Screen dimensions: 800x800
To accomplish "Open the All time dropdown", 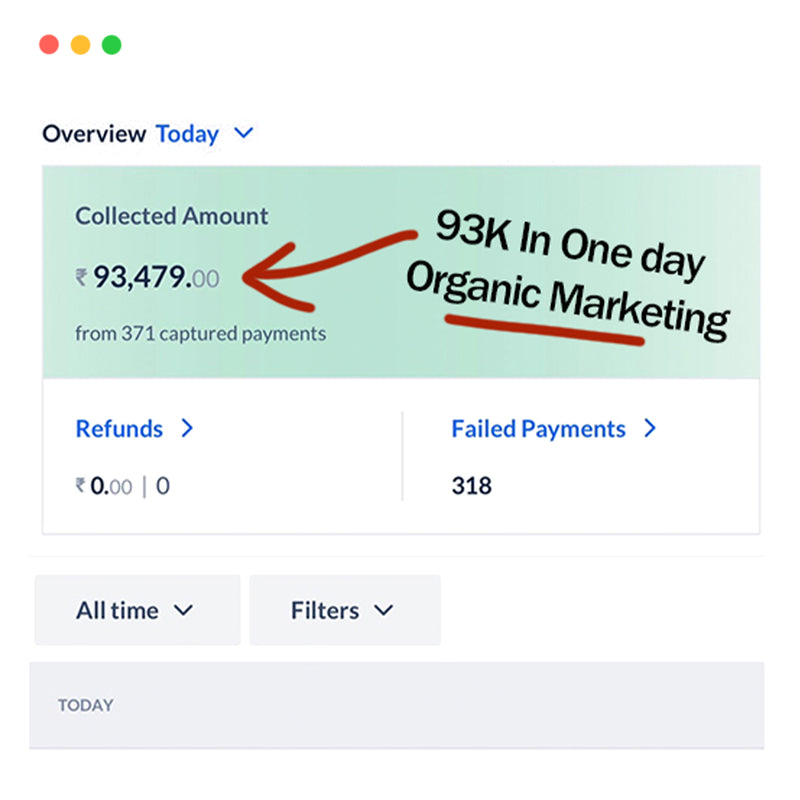I will [137, 610].
